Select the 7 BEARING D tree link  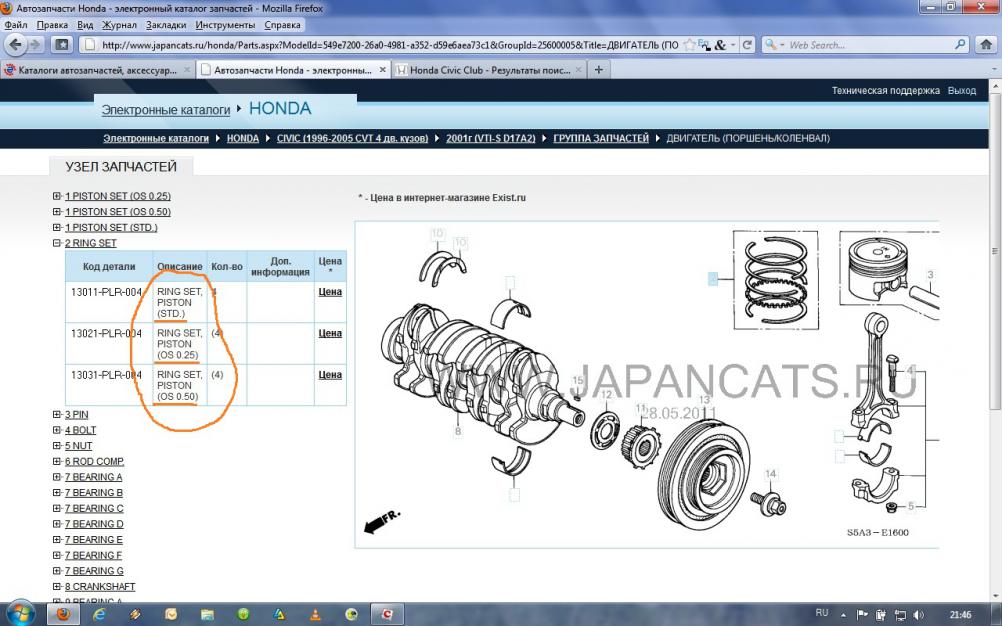click(x=94, y=524)
